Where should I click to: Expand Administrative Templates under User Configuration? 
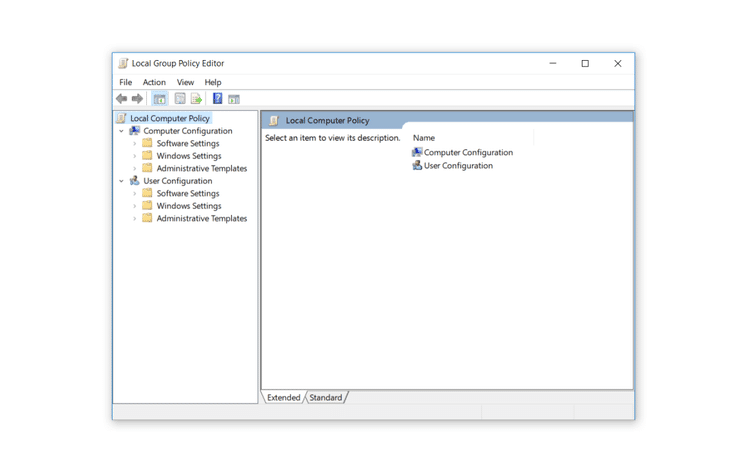pyautogui.click(x=134, y=218)
